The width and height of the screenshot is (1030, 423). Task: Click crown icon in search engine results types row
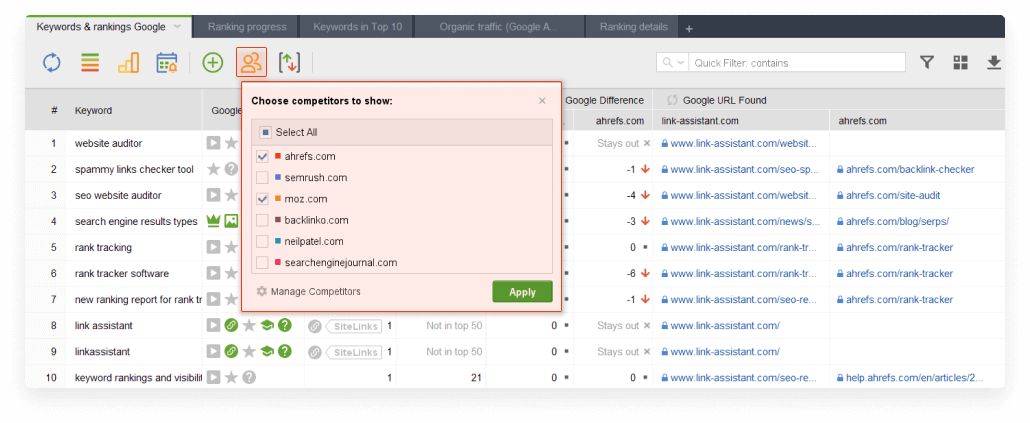tap(213, 221)
